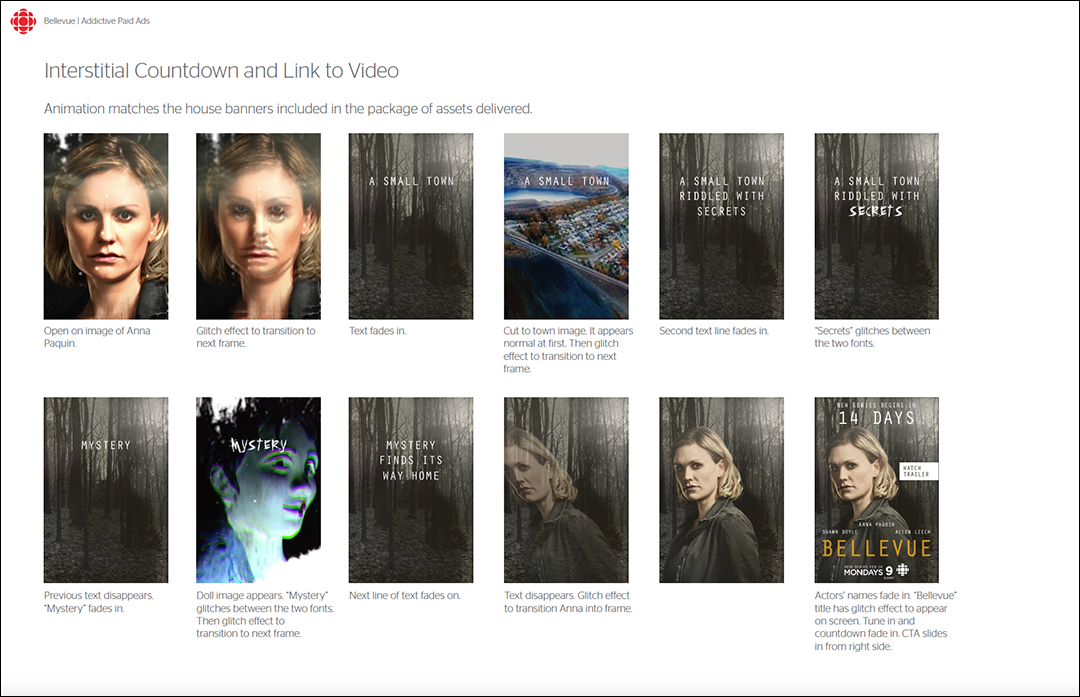
Task: Select the forest frame reading only "A SMALL TOWN"
Action: (411, 226)
